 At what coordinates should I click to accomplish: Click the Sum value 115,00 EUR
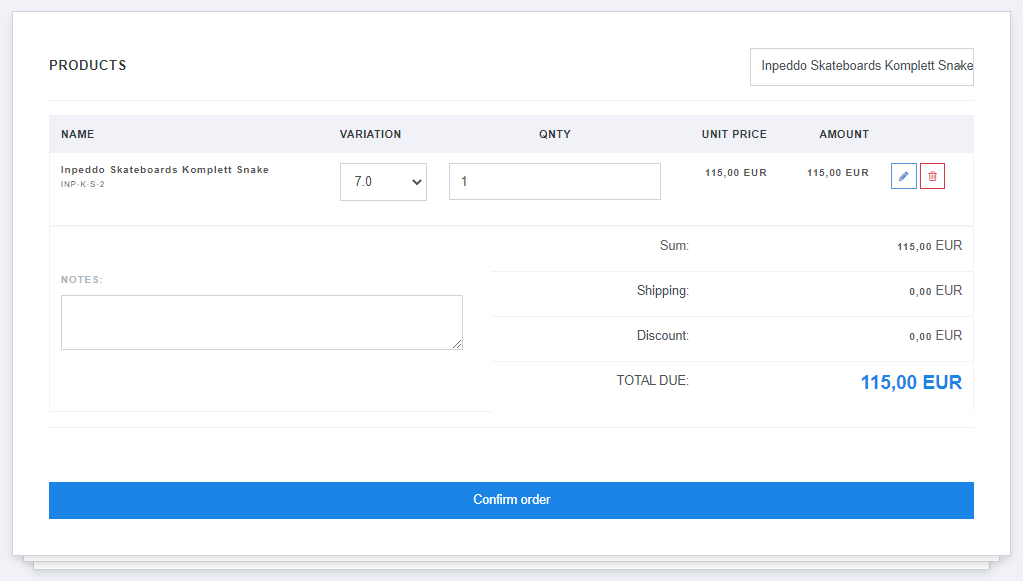pyautogui.click(x=929, y=246)
